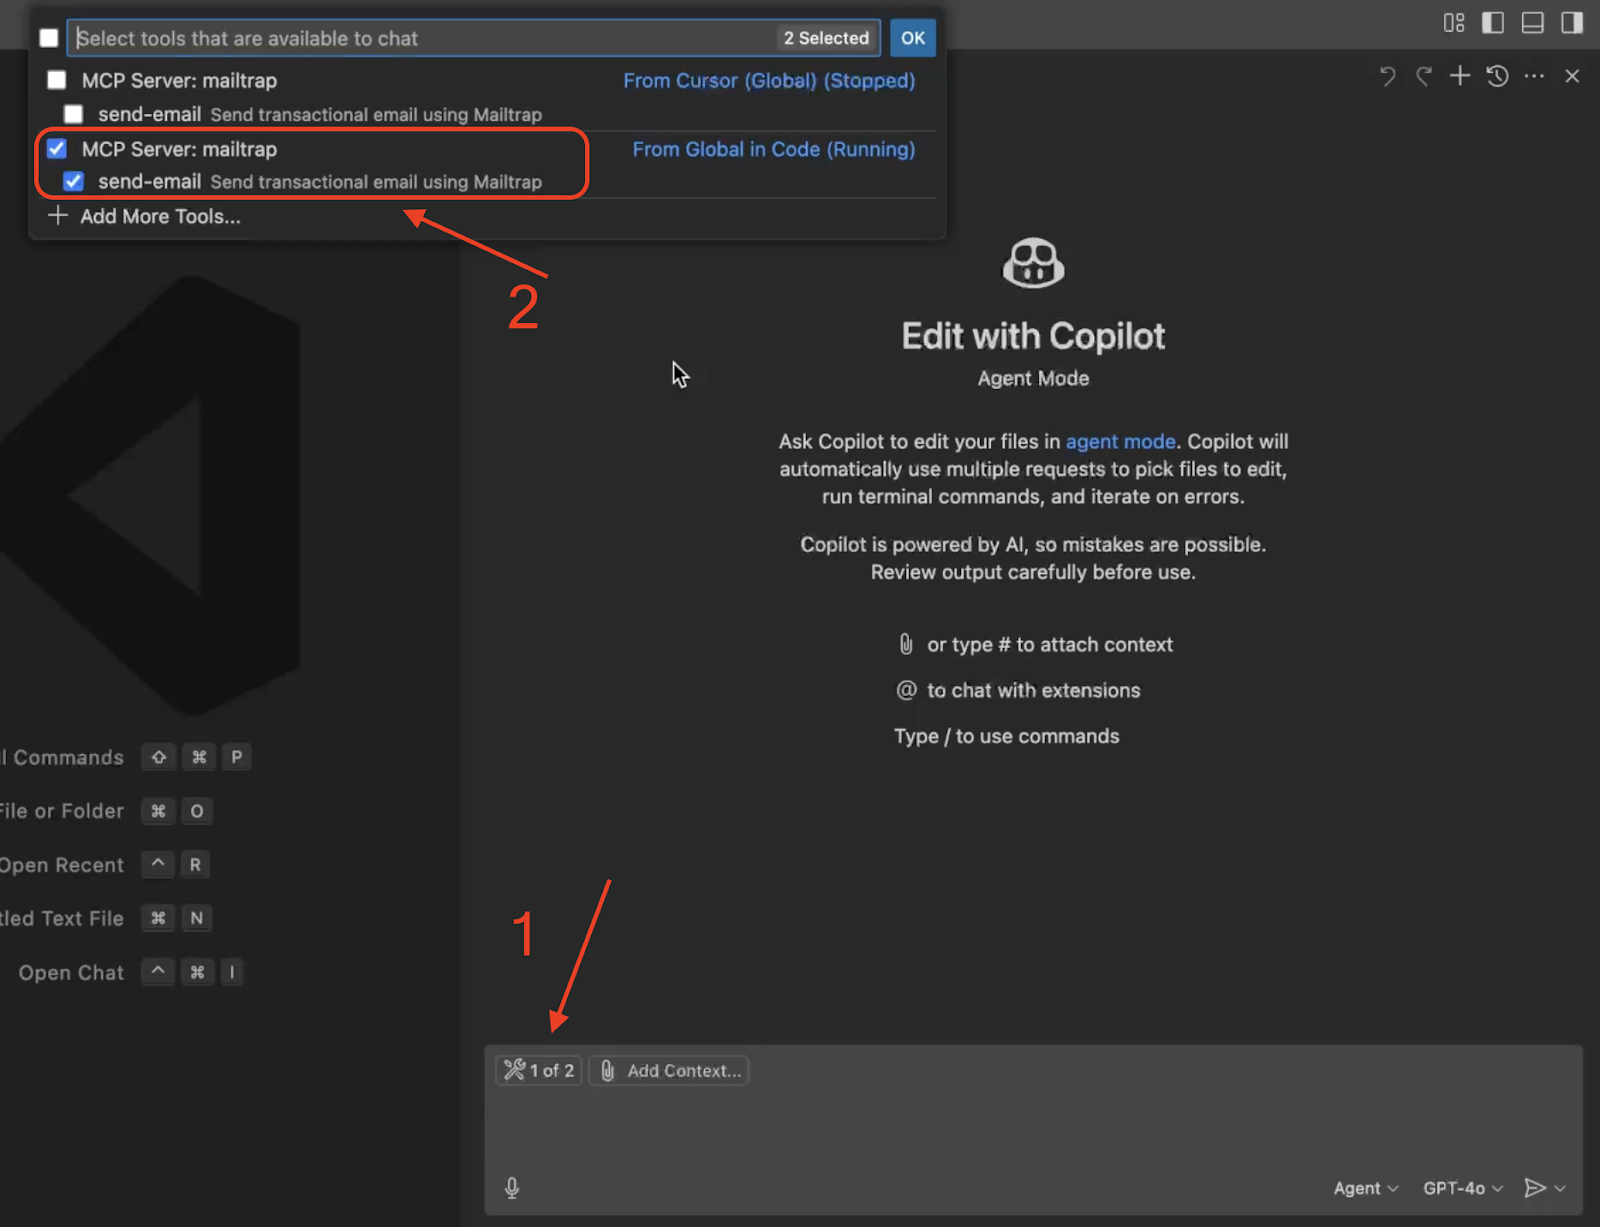Confirm tool selection with OK
The height and width of the screenshot is (1227, 1600).
click(912, 37)
